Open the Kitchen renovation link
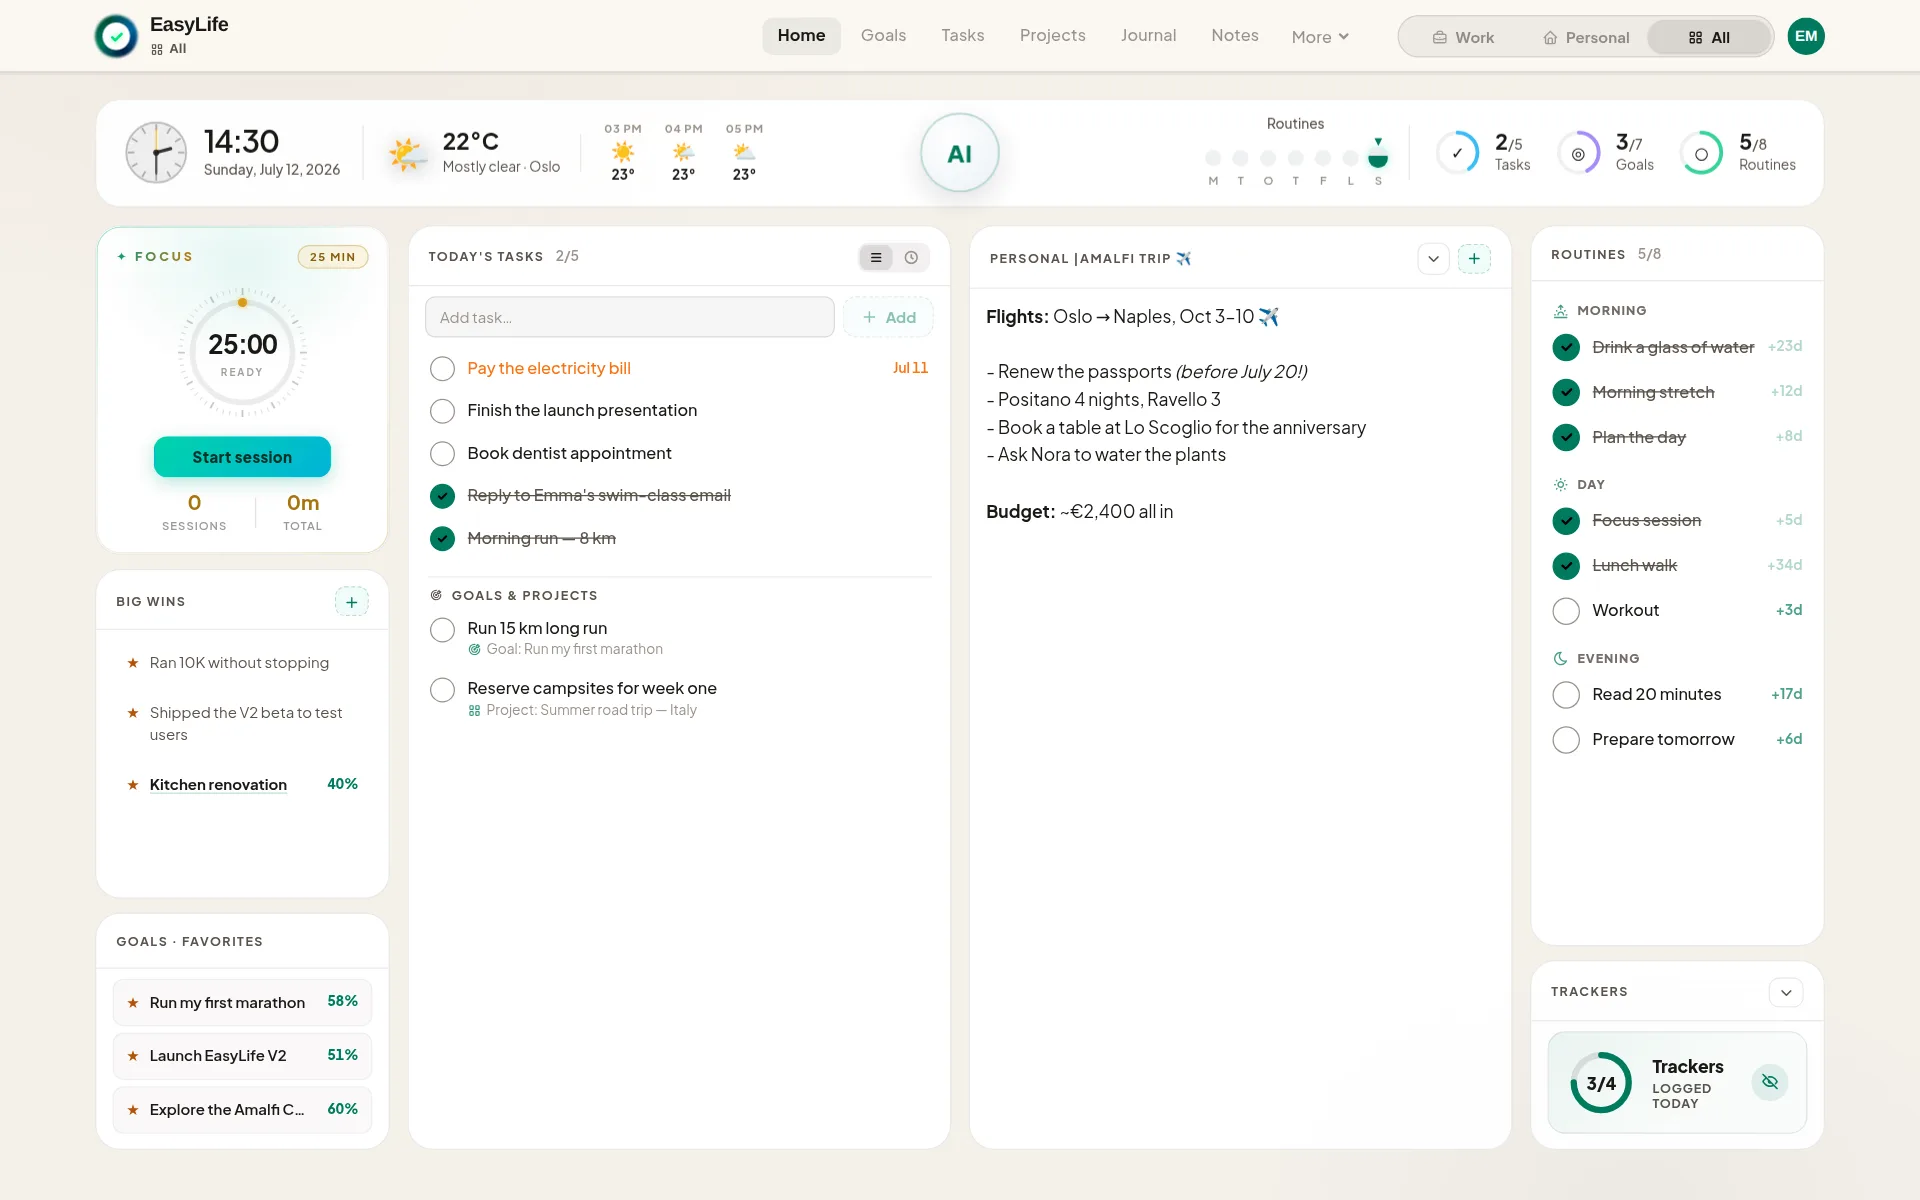This screenshot has height=1200, width=1920. coord(218,785)
